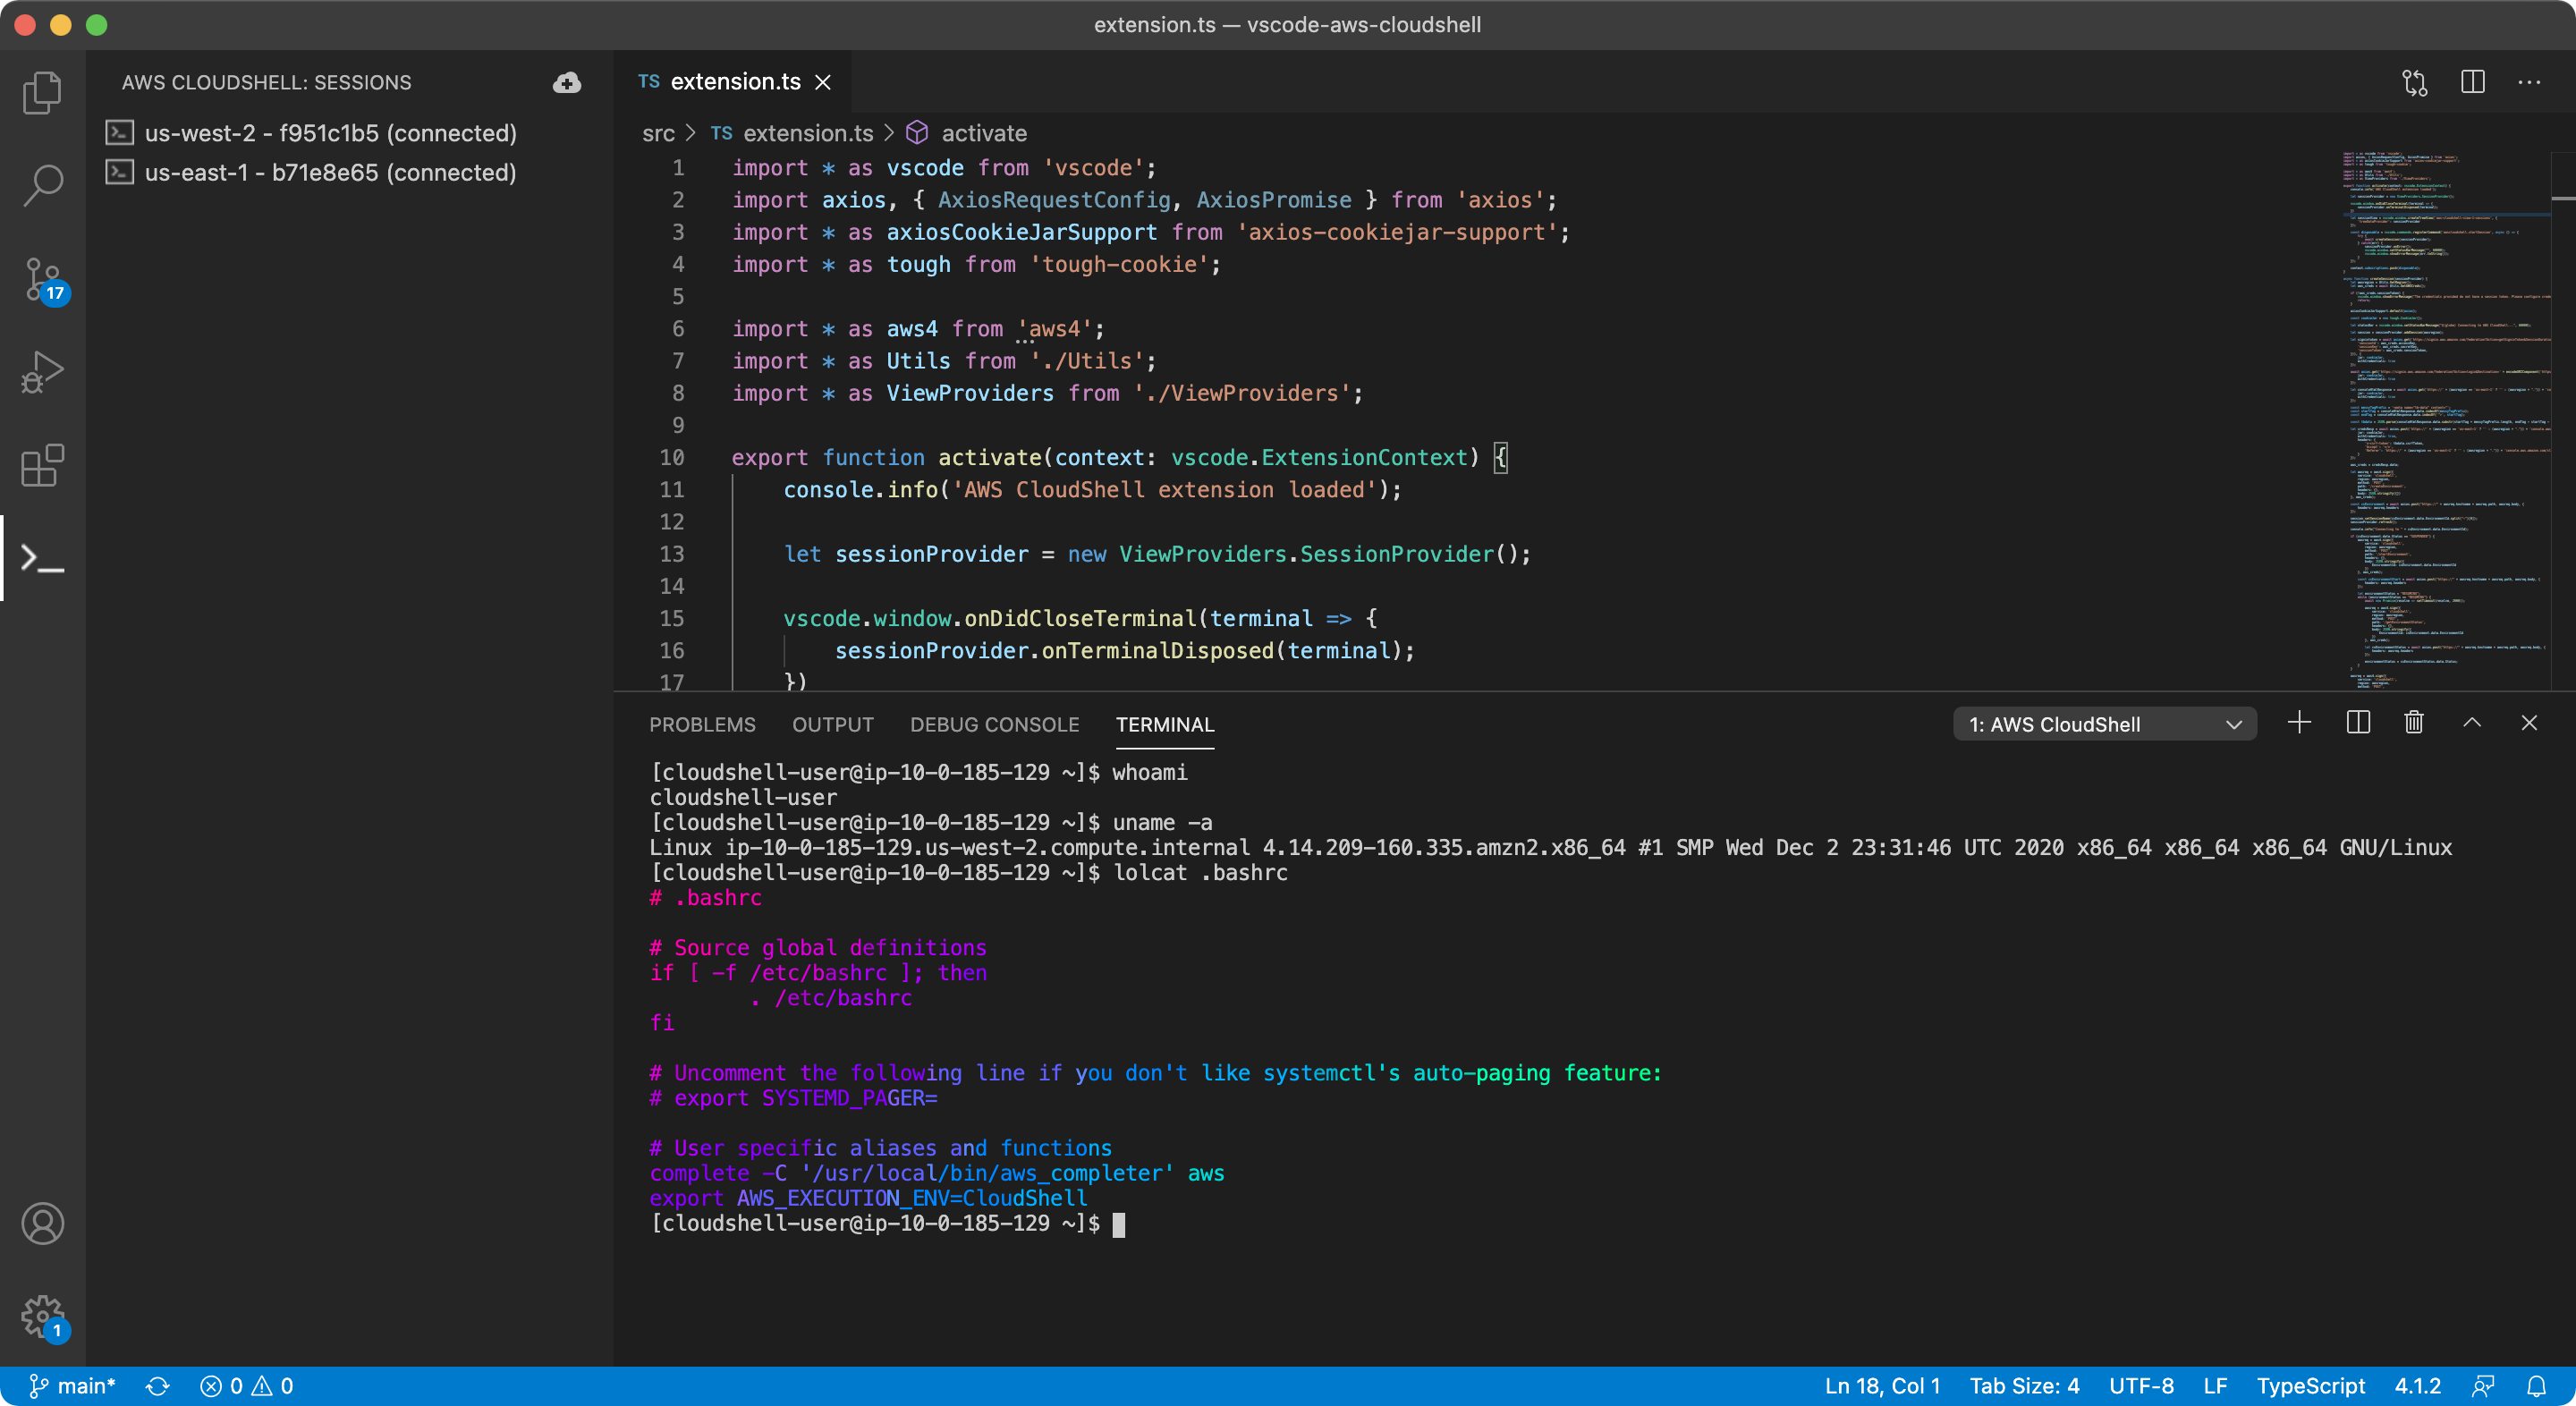Viewport: 2576px width, 1406px height.
Task: Switch to the PROBLEMS panel tab
Action: tap(702, 724)
